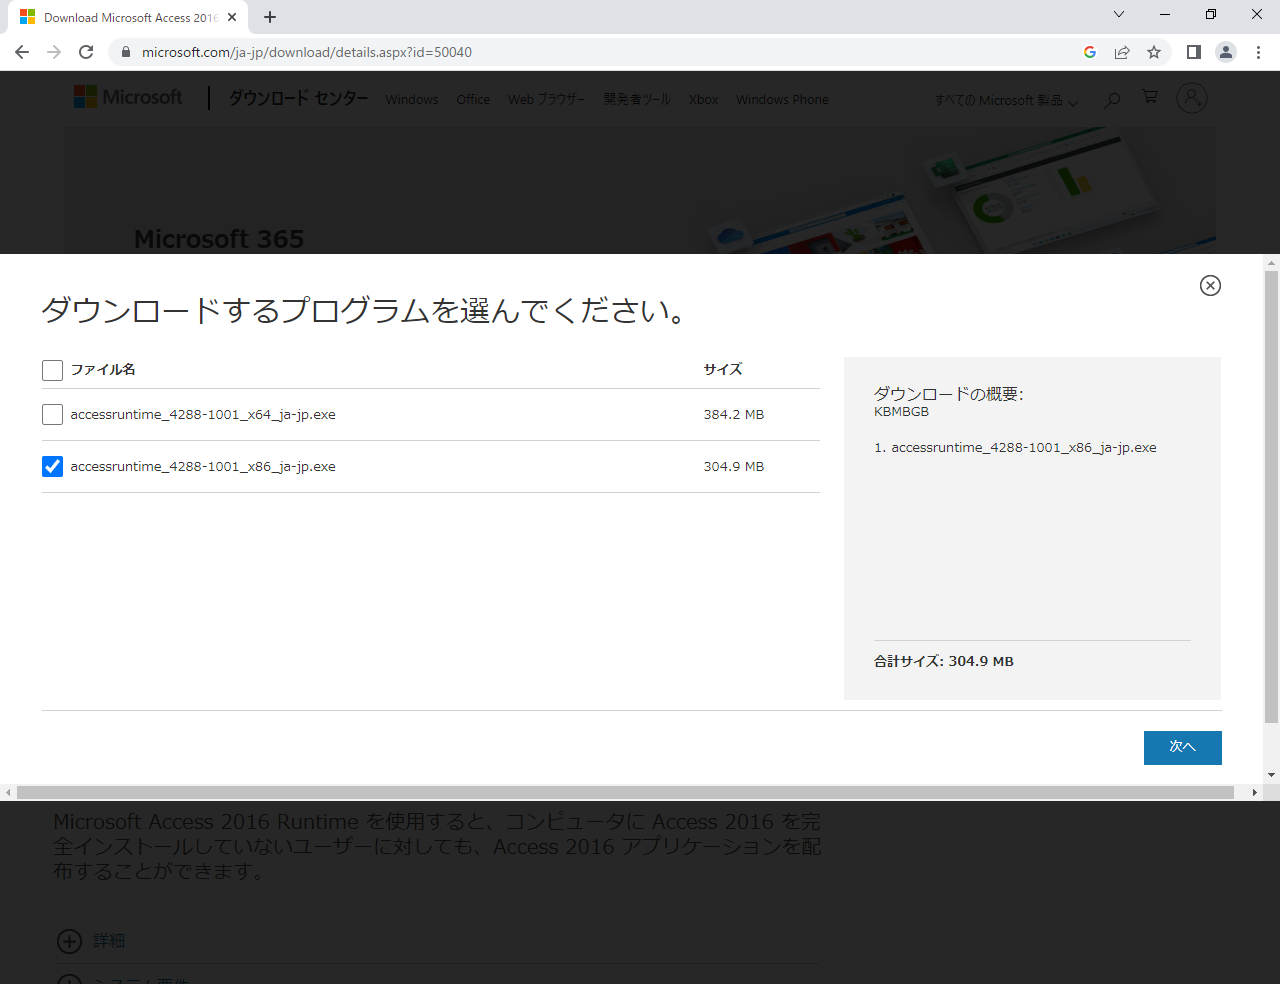
Task: Go back to the previous page
Action: [22, 52]
